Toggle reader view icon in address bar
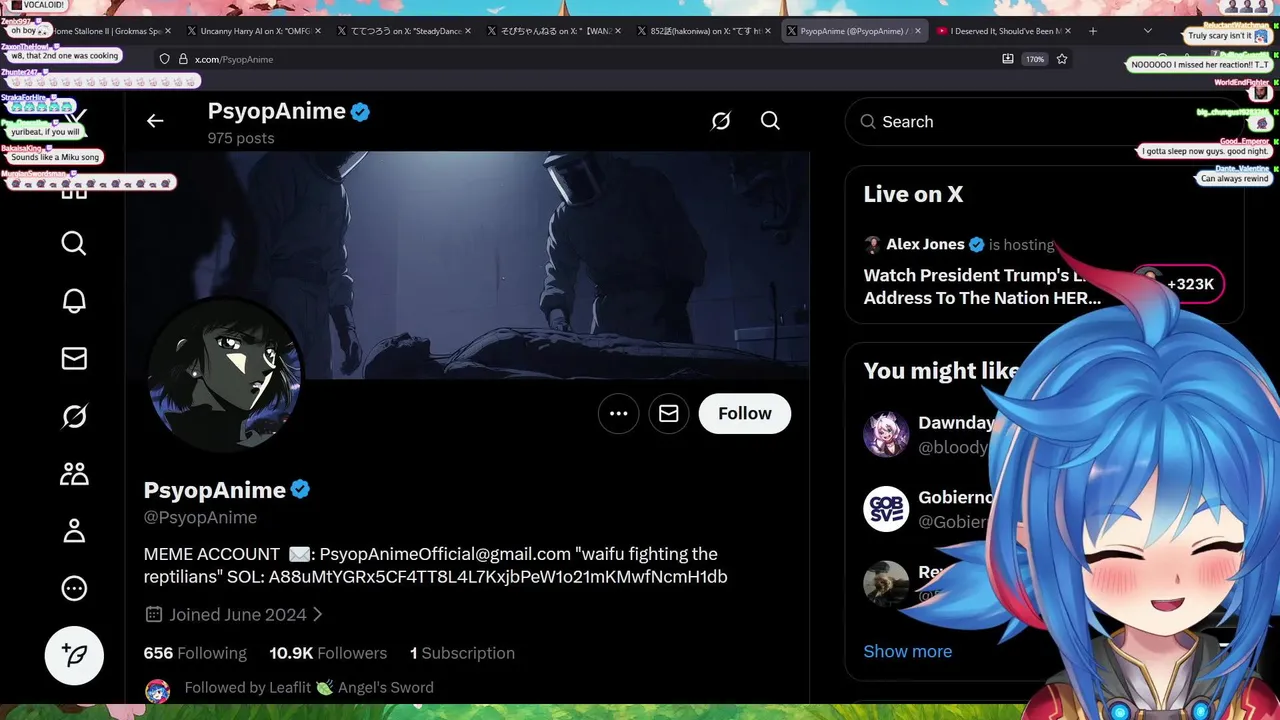This screenshot has height=720, width=1280. (1008, 59)
